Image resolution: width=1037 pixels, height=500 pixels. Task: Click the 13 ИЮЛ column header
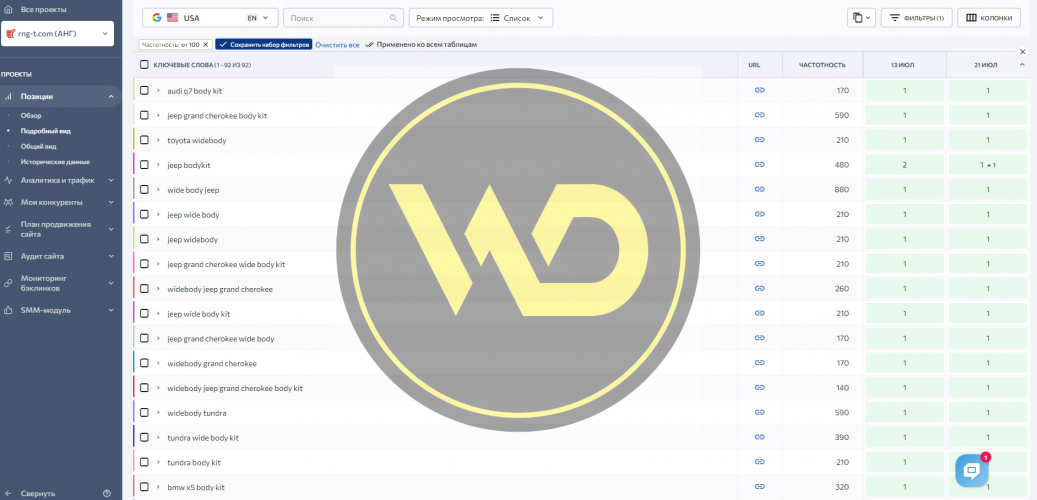click(x=904, y=65)
